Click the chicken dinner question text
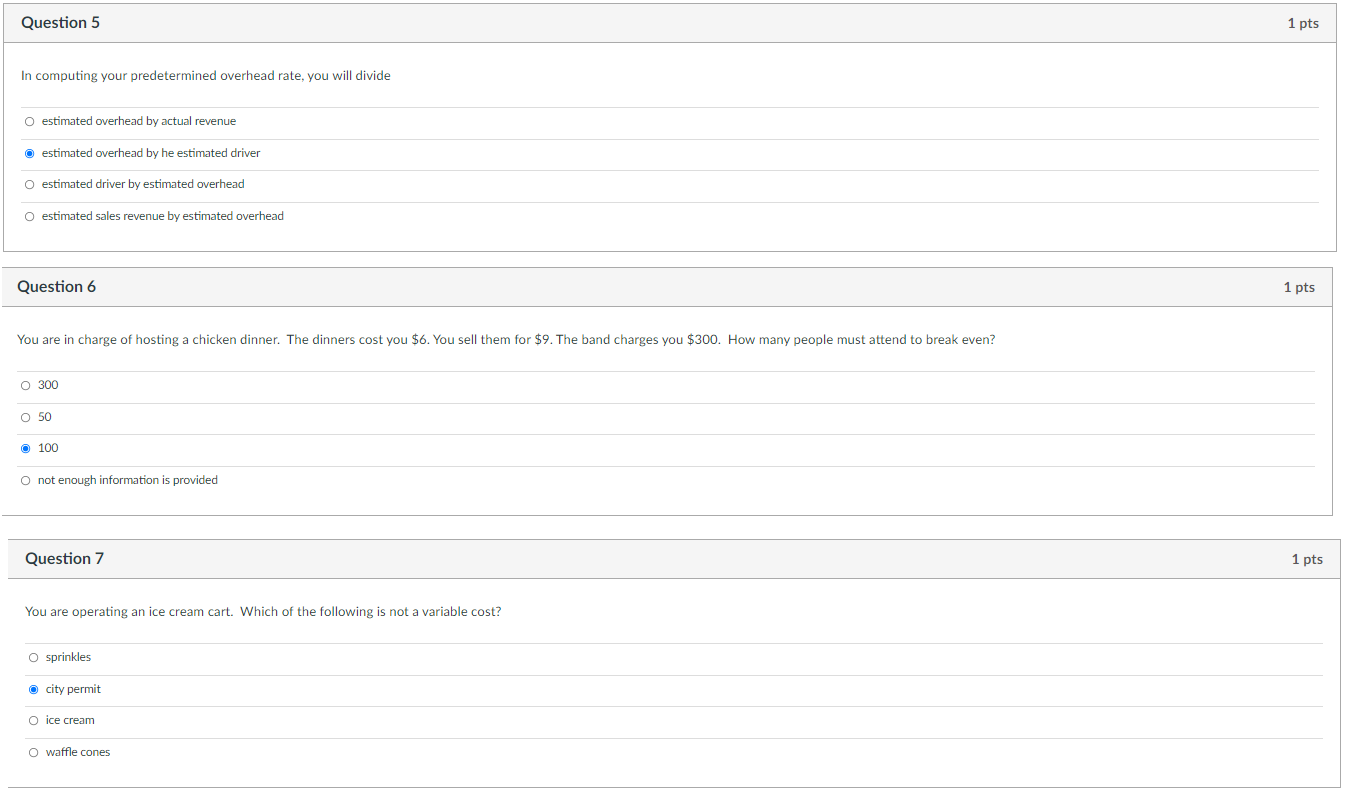The height and width of the screenshot is (790, 1350). pos(505,339)
